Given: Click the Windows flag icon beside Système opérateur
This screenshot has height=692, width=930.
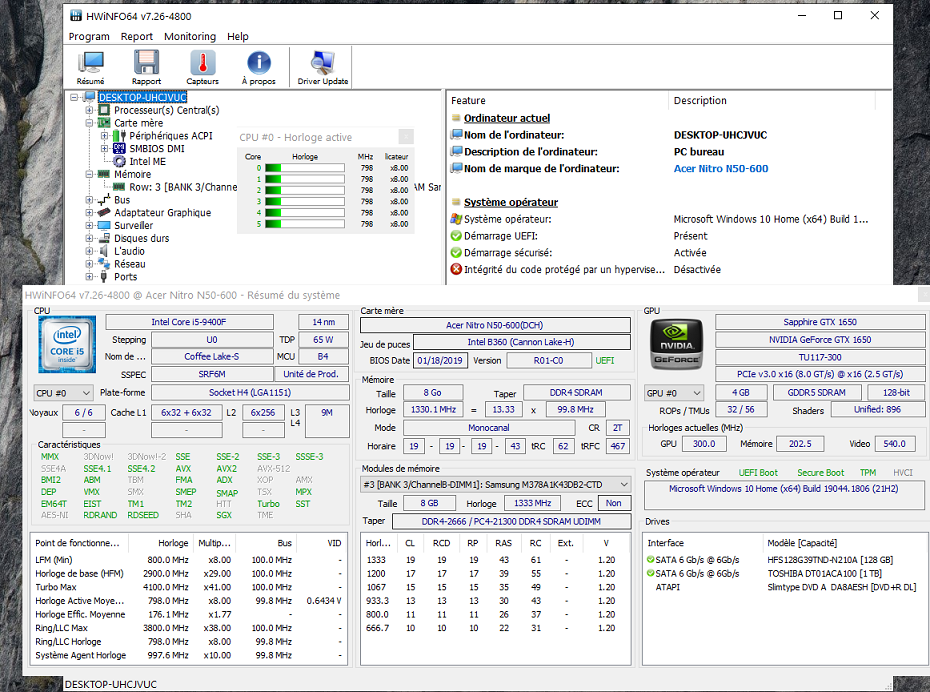Looking at the screenshot, I should pyautogui.click(x=456, y=219).
